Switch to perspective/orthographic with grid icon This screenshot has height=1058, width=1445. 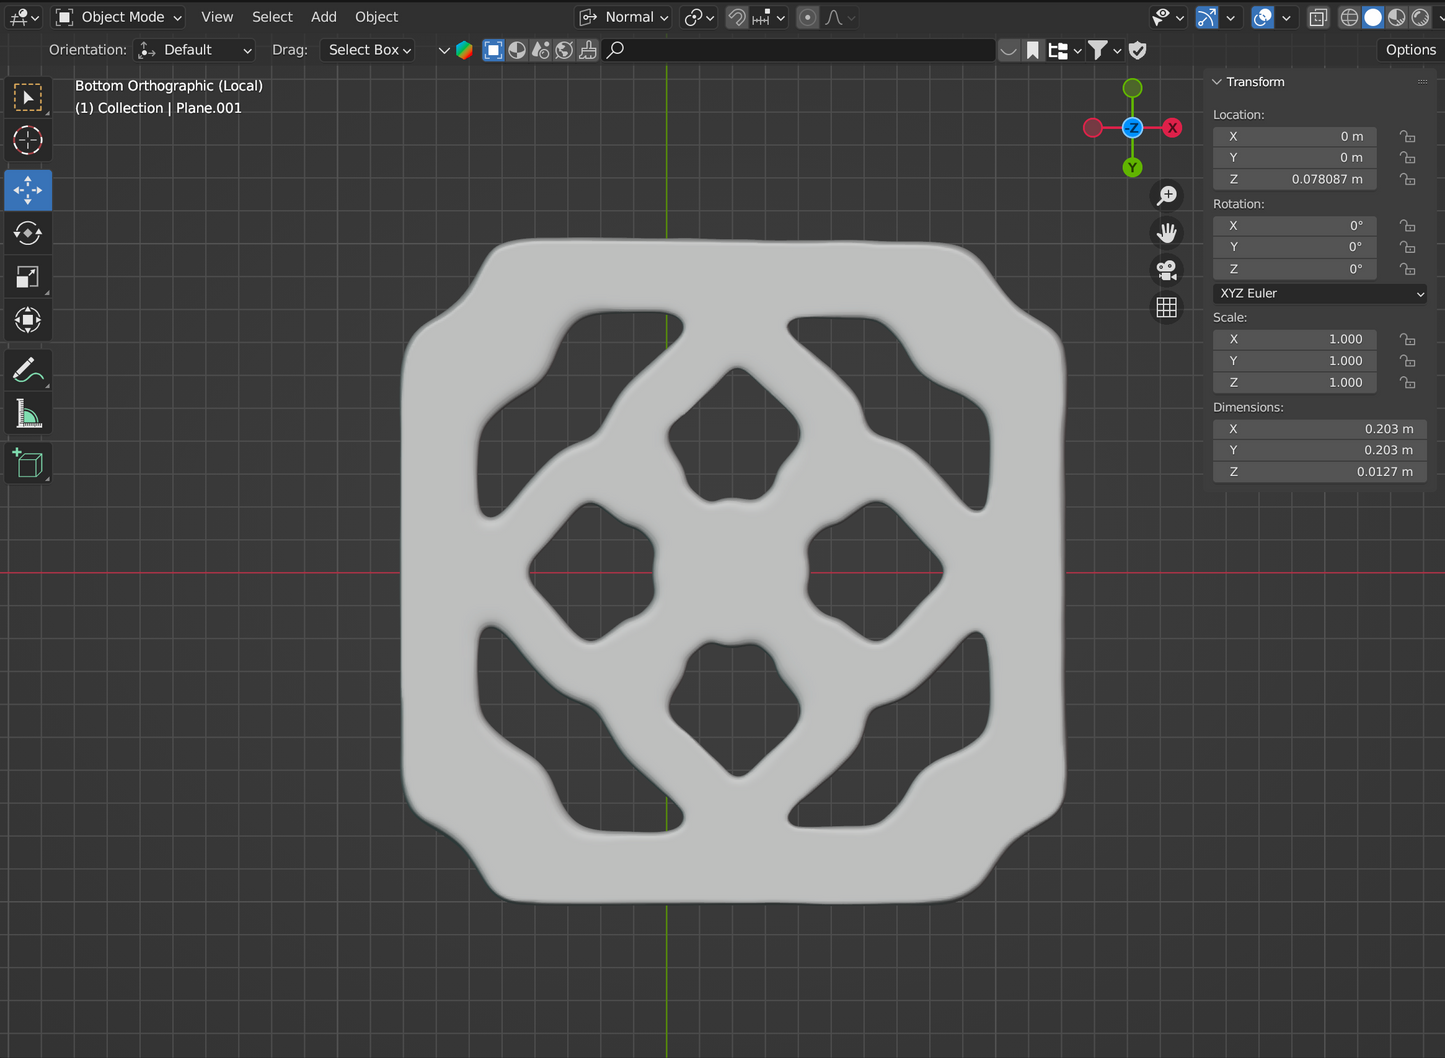click(1166, 308)
